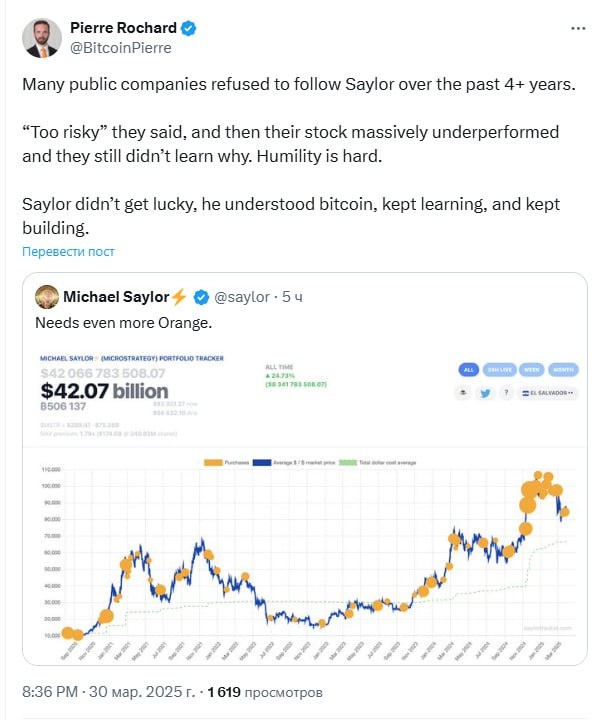602x720 pixels.
Task: Click Pierre Rochard's profile avatar
Action: tap(40, 37)
